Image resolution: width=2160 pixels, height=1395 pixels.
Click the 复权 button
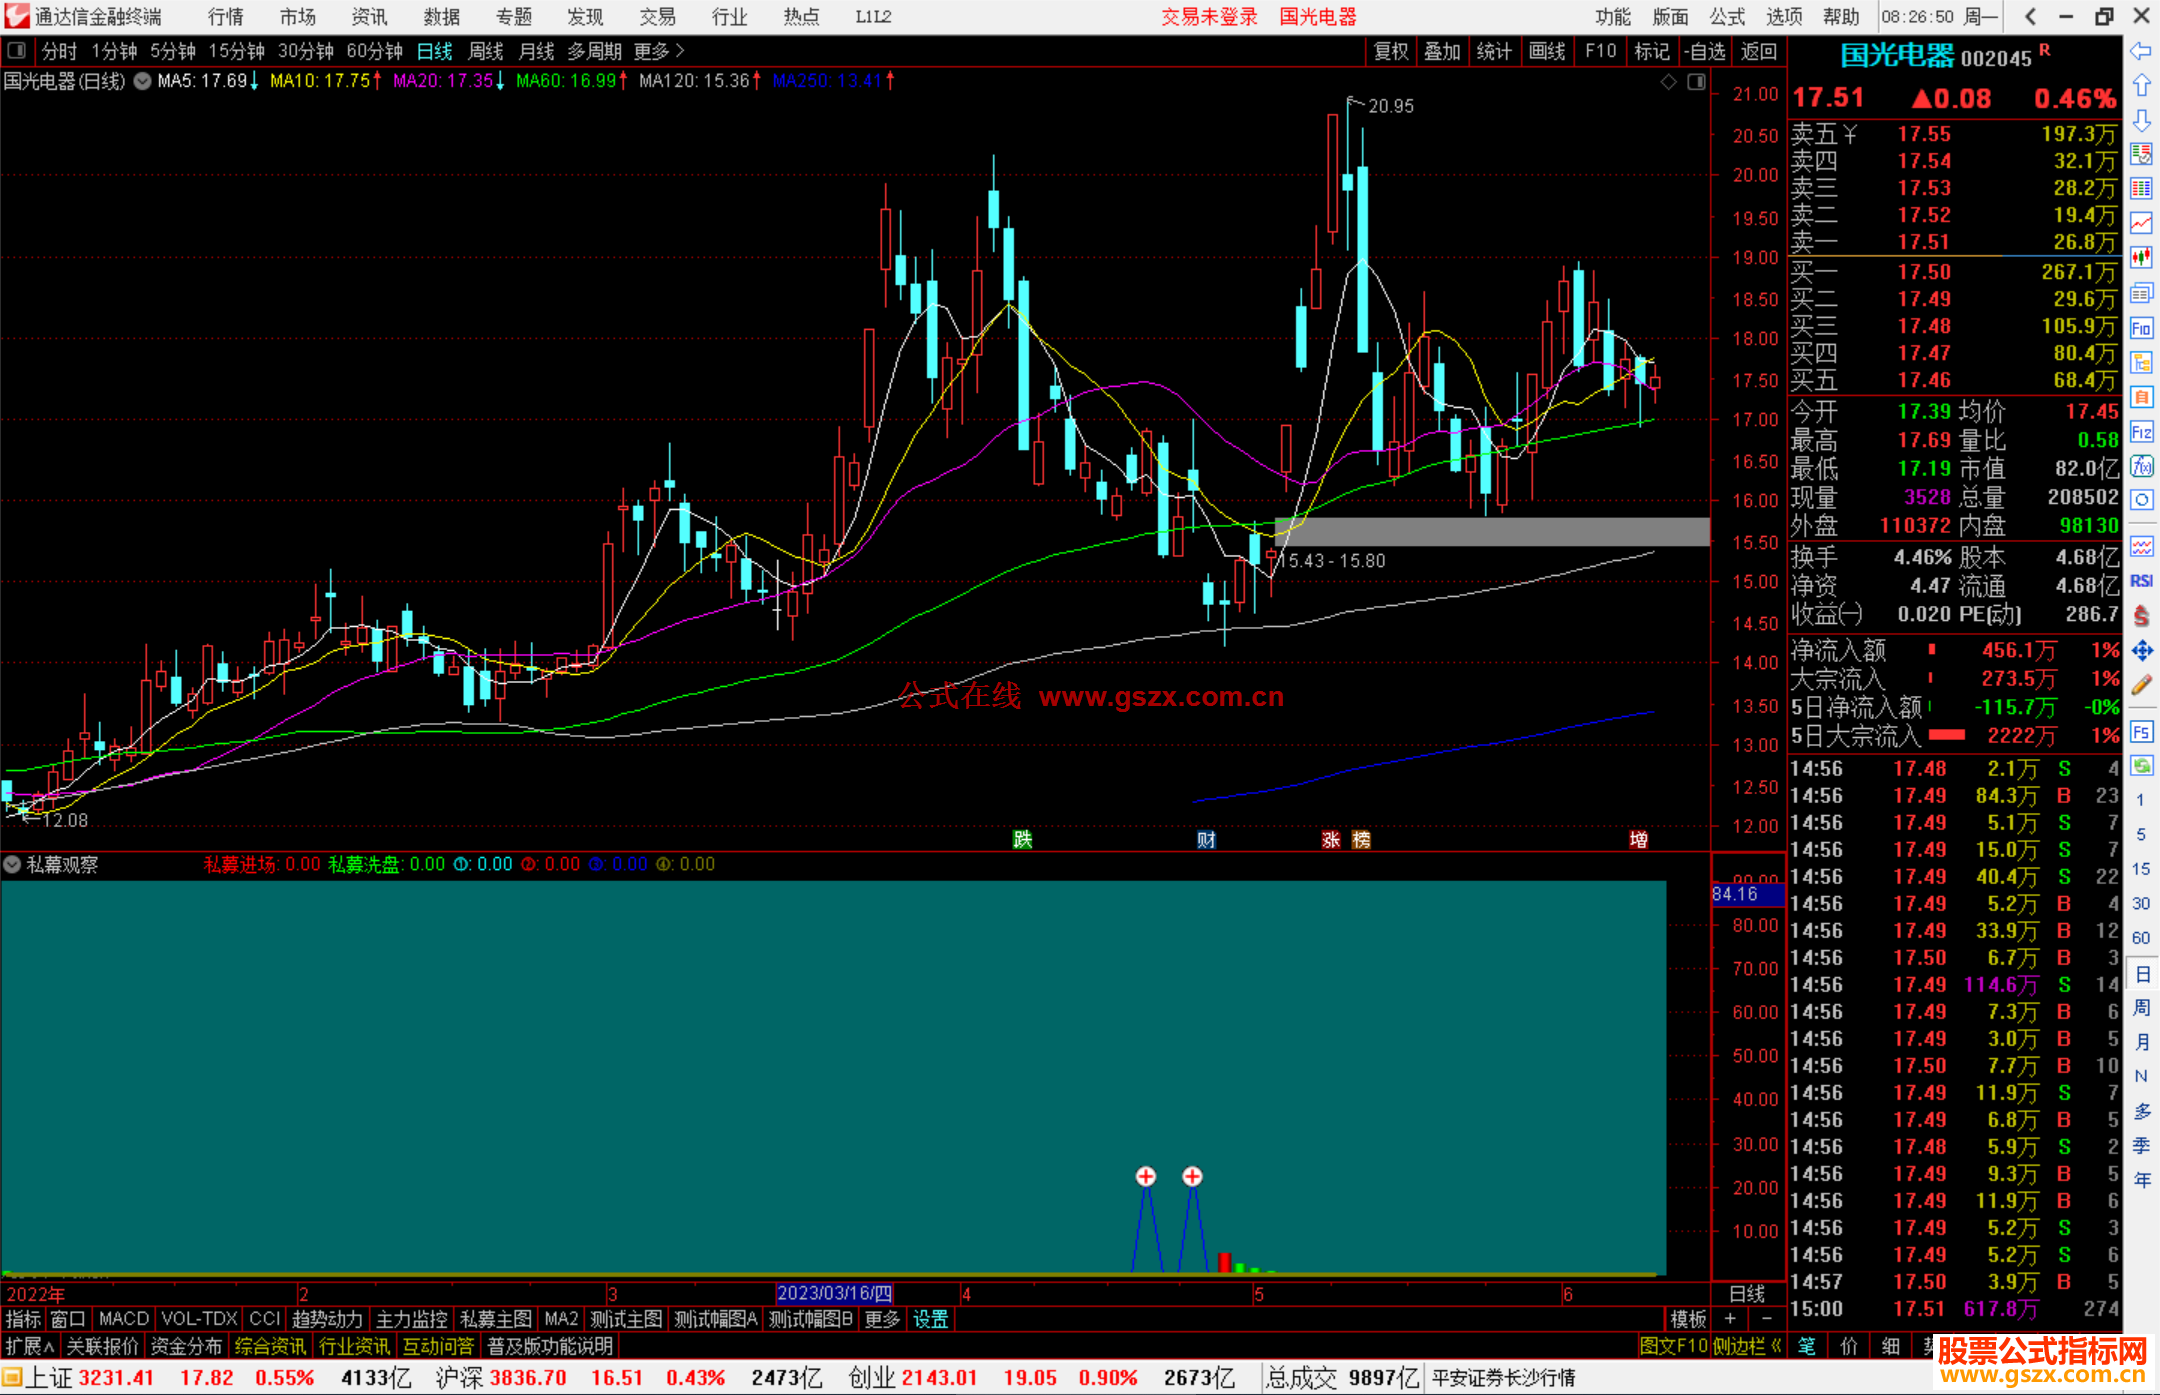click(x=1390, y=51)
